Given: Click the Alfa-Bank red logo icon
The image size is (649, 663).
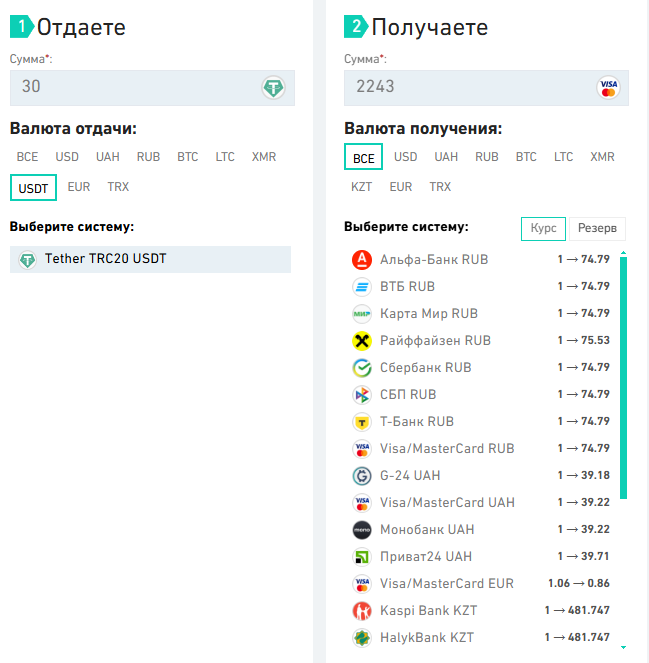Looking at the screenshot, I should coord(362,260).
